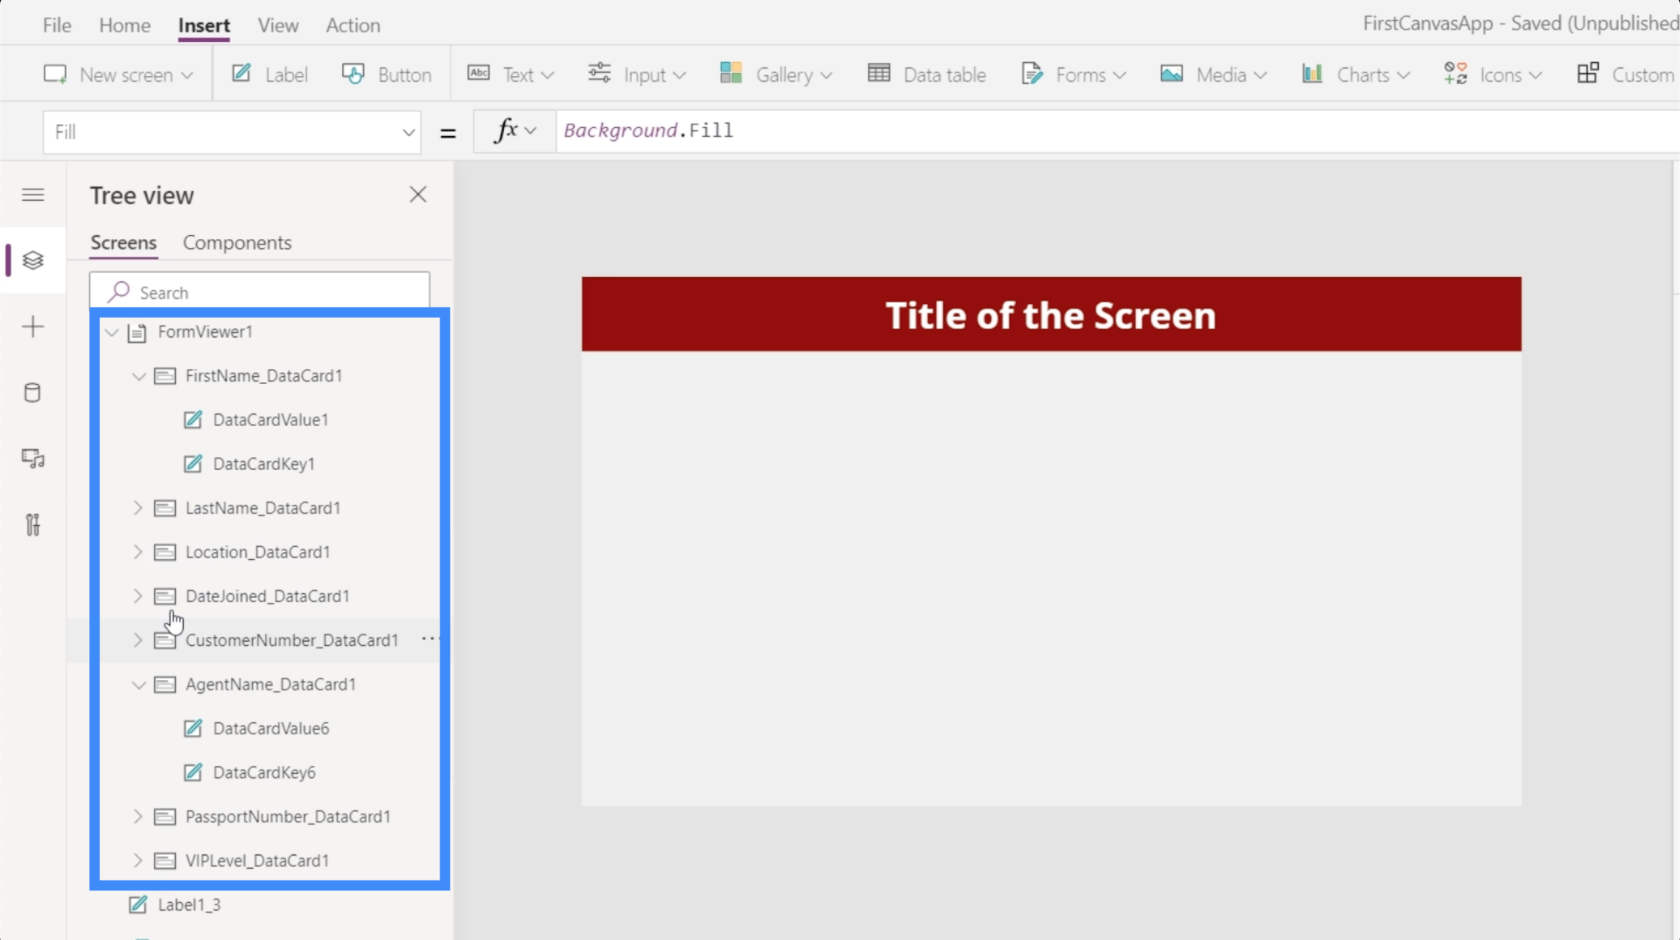Close the Tree view panel
Viewport: 1680px width, 940px height.
418,195
